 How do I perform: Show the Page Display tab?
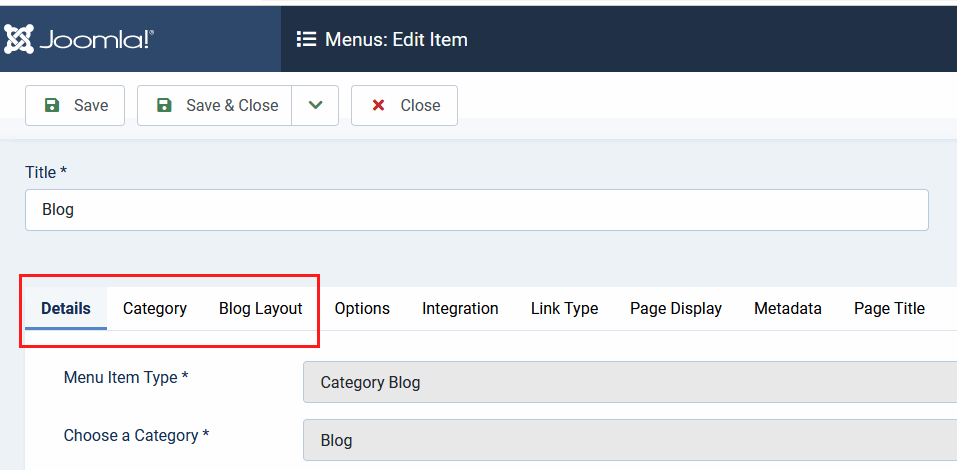click(676, 308)
